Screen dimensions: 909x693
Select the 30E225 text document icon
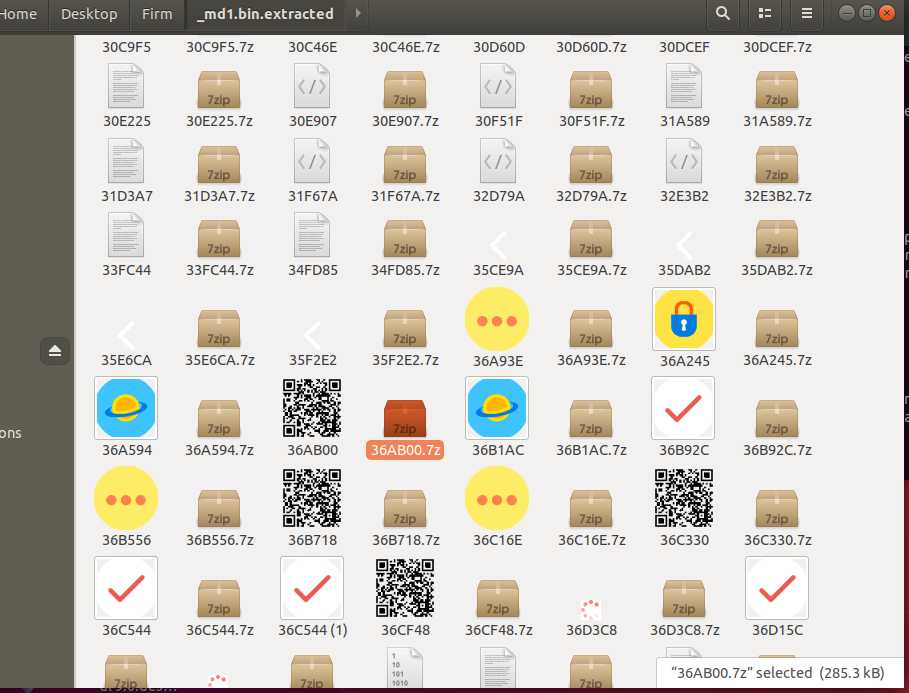point(126,86)
